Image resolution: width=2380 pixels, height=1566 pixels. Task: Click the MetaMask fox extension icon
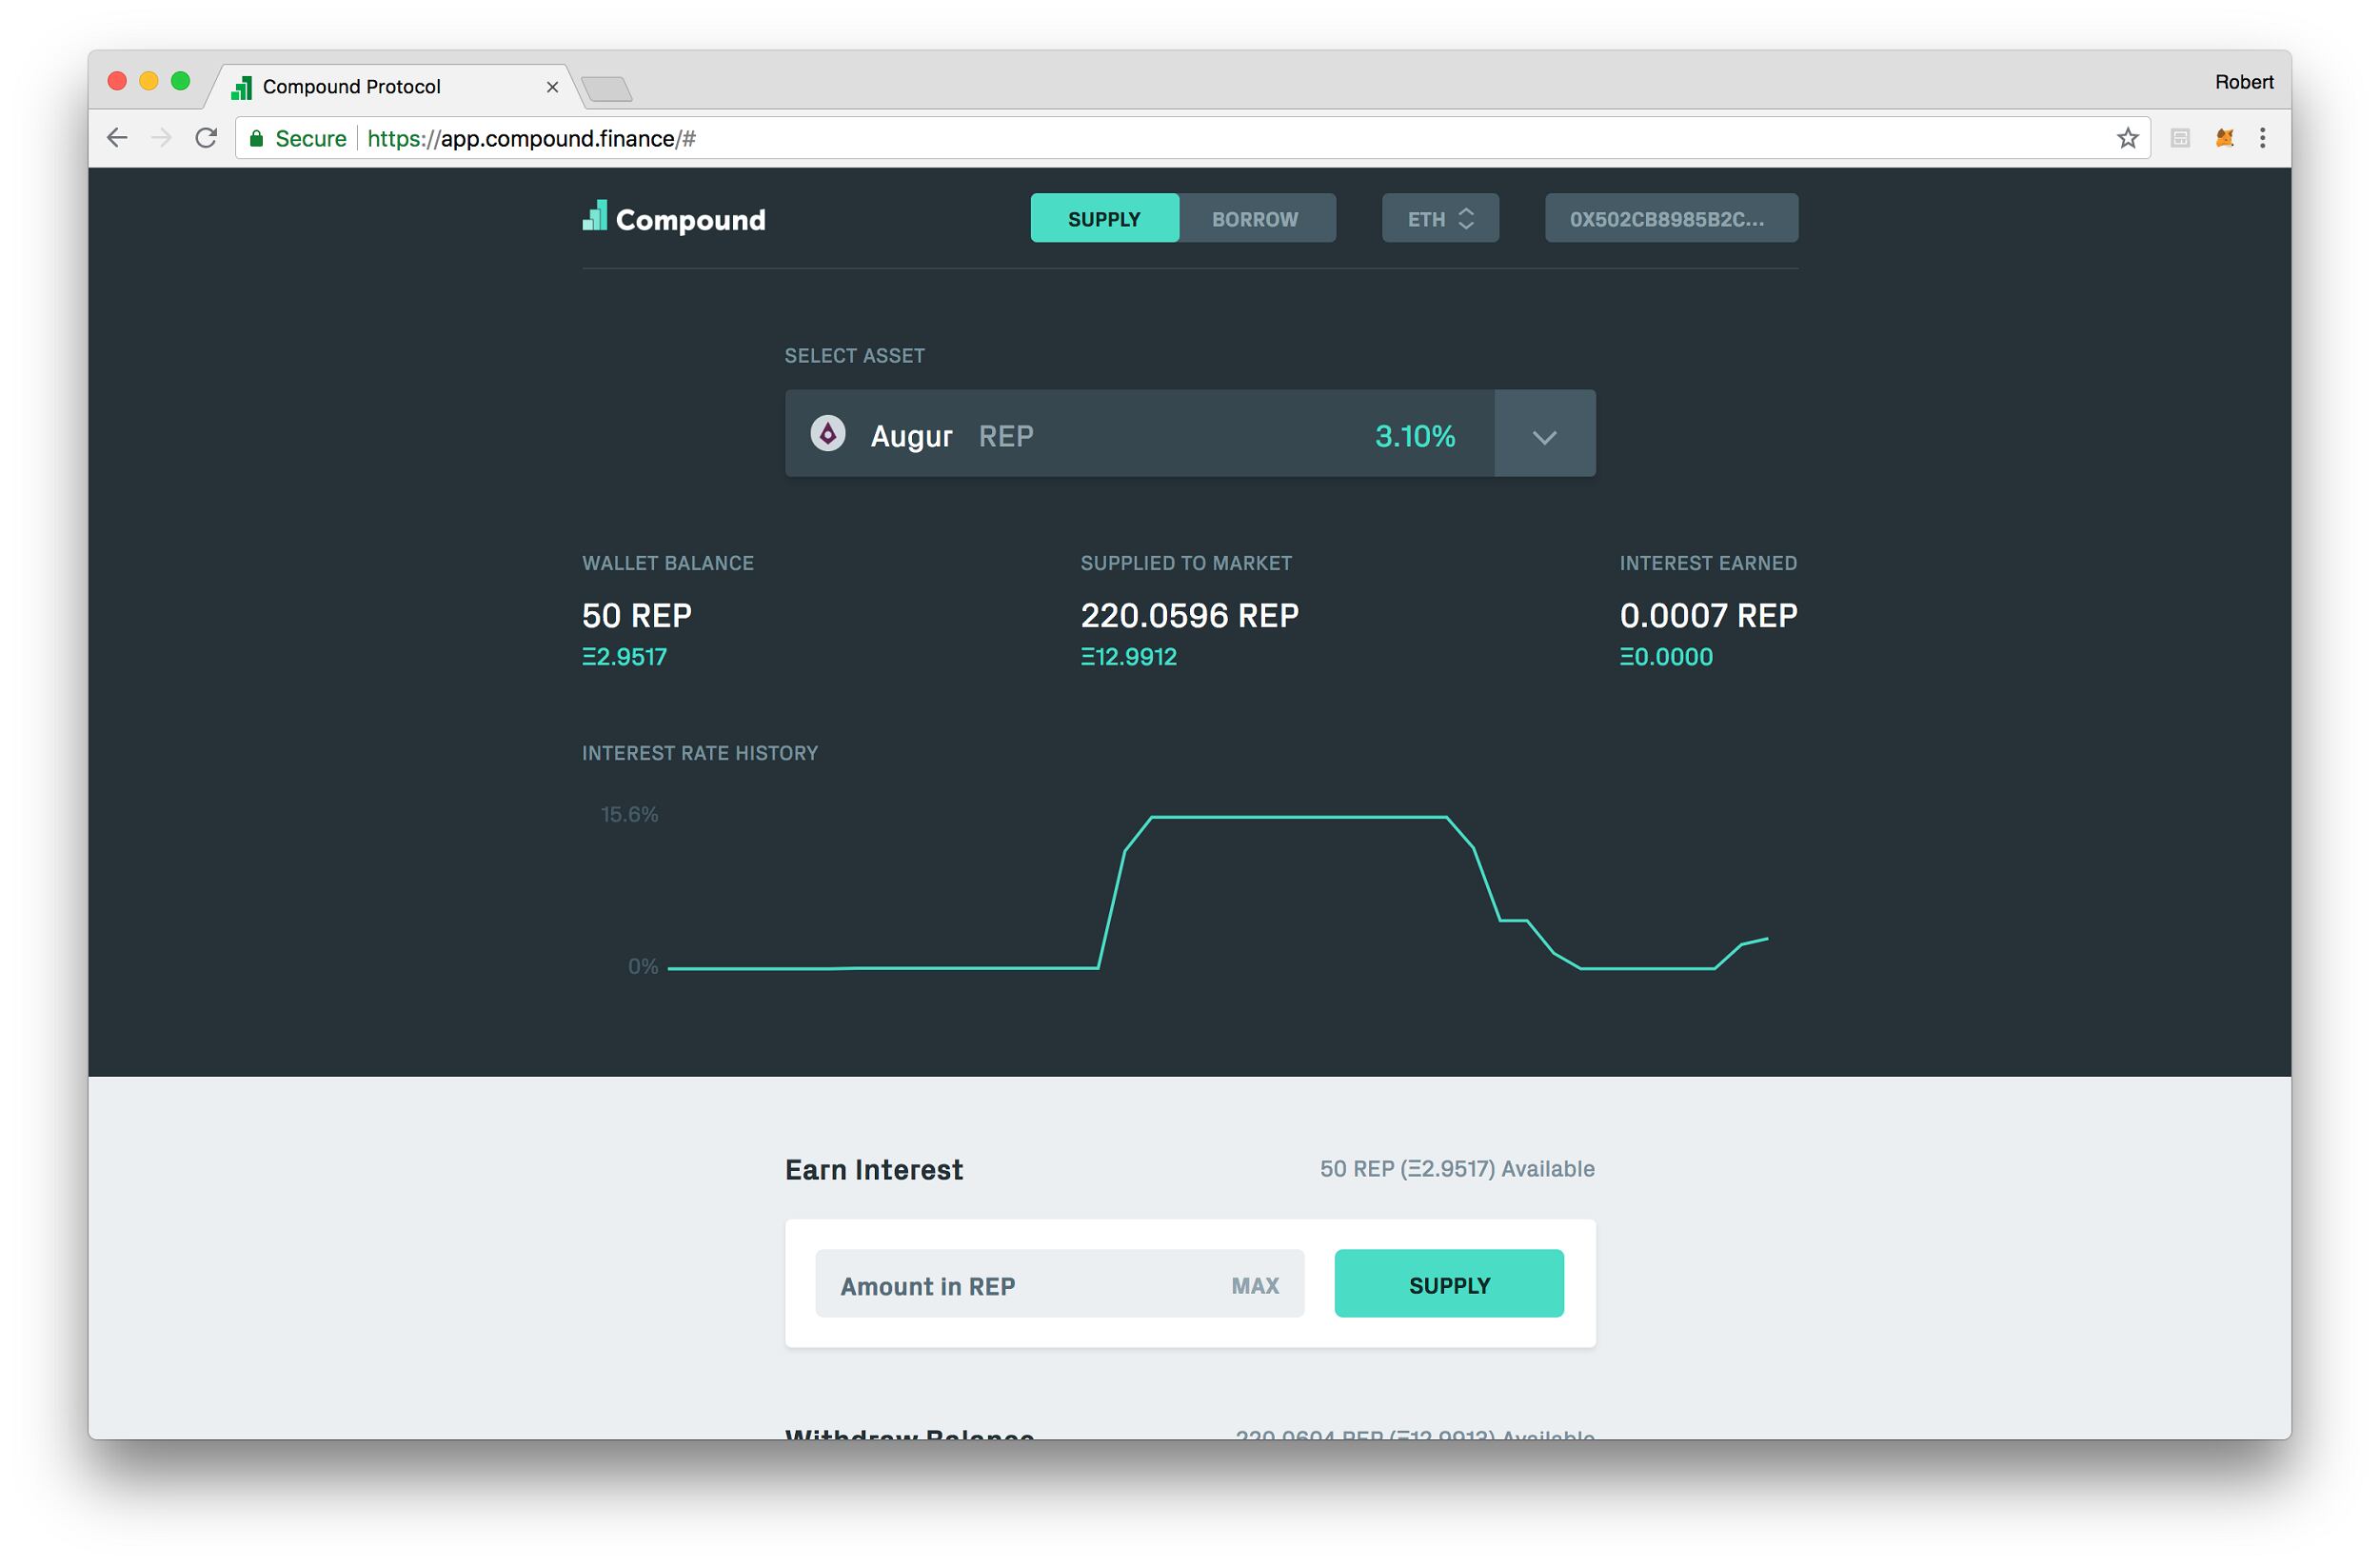[x=2224, y=138]
